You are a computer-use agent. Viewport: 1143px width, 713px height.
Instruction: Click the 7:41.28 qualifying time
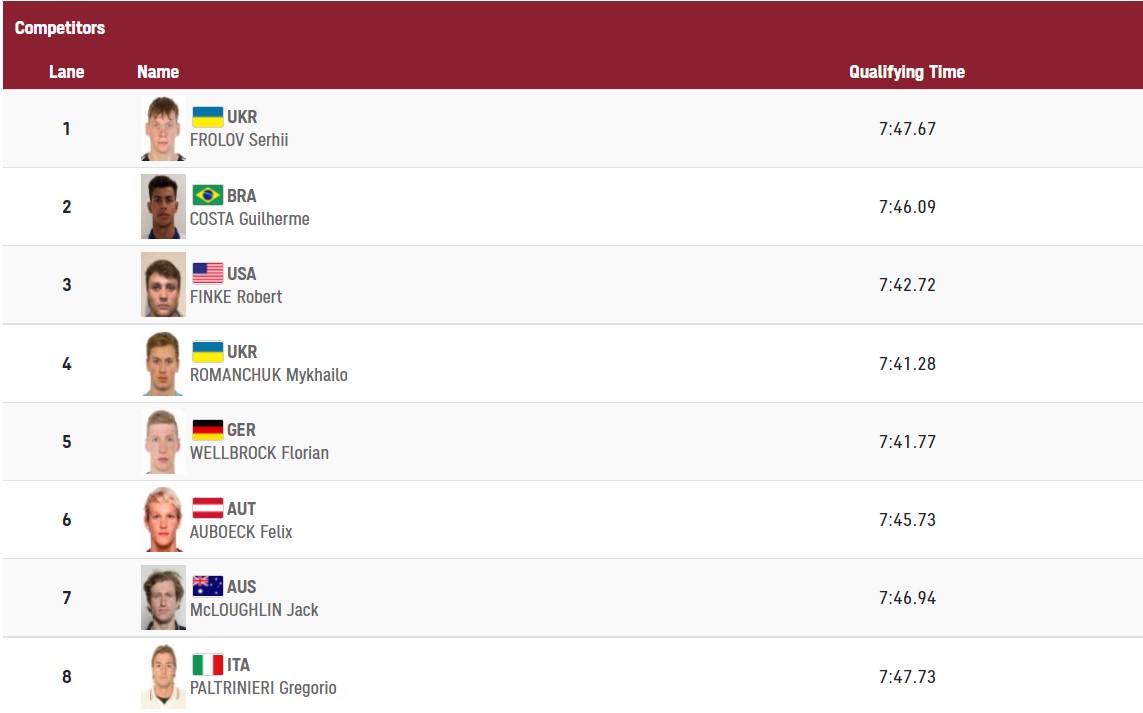click(x=907, y=364)
